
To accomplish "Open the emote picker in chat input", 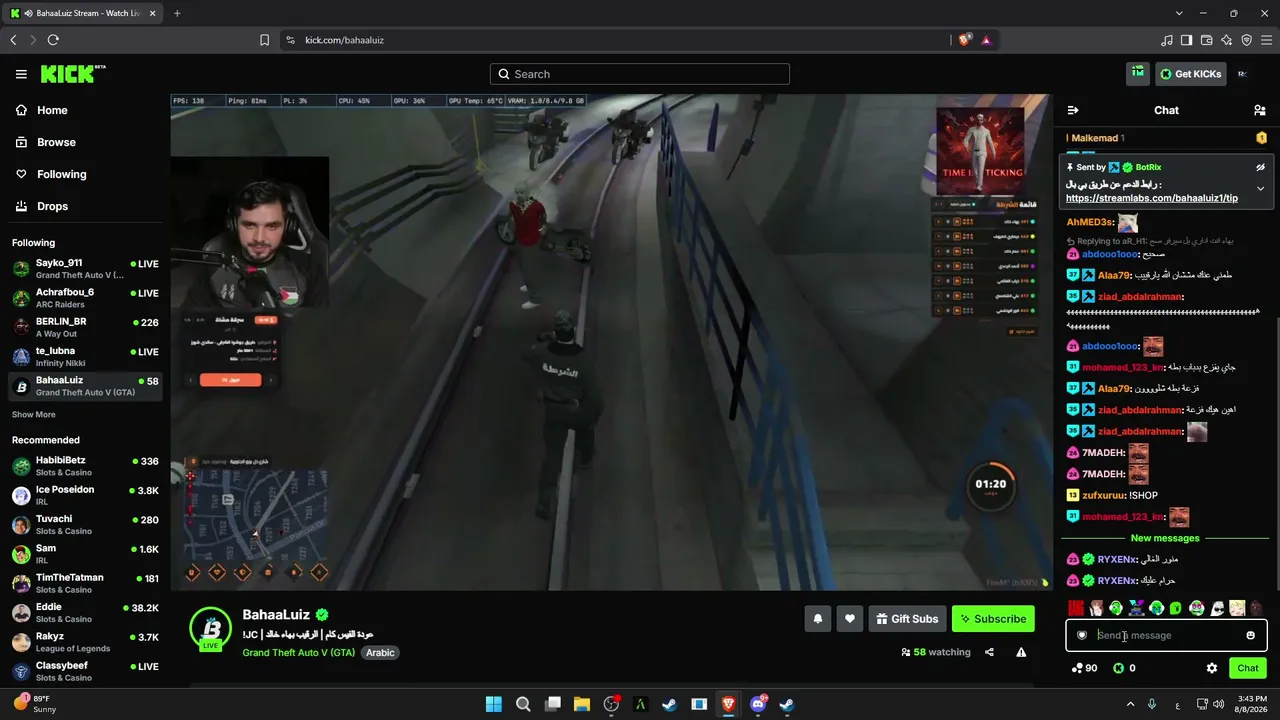I will tap(1250, 635).
